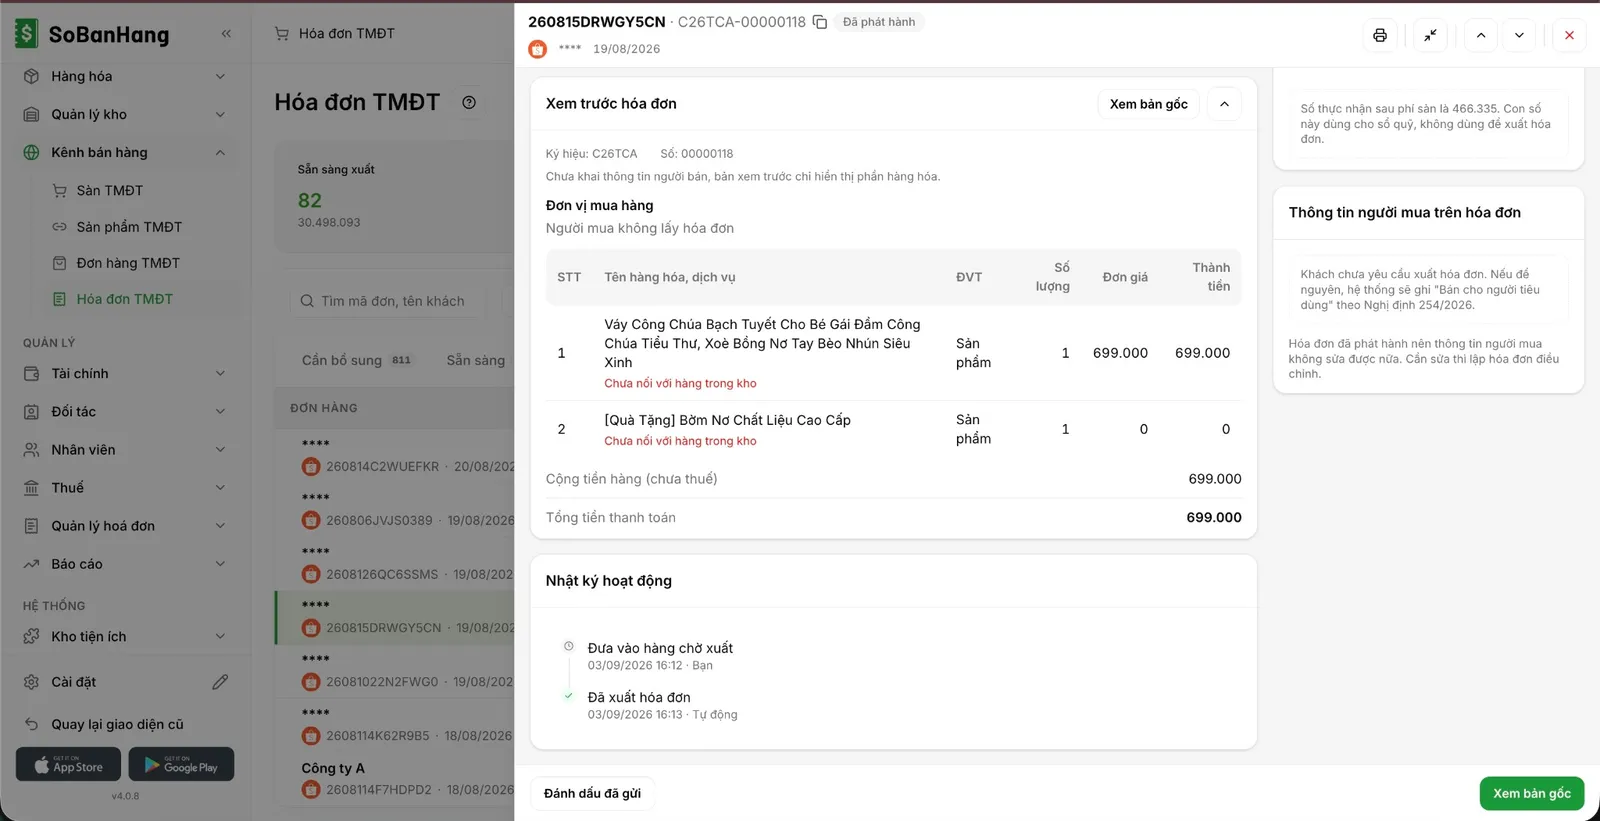The width and height of the screenshot is (1600, 821).
Task: Collapse the sidebar double-chevron icon
Action: click(x=226, y=34)
